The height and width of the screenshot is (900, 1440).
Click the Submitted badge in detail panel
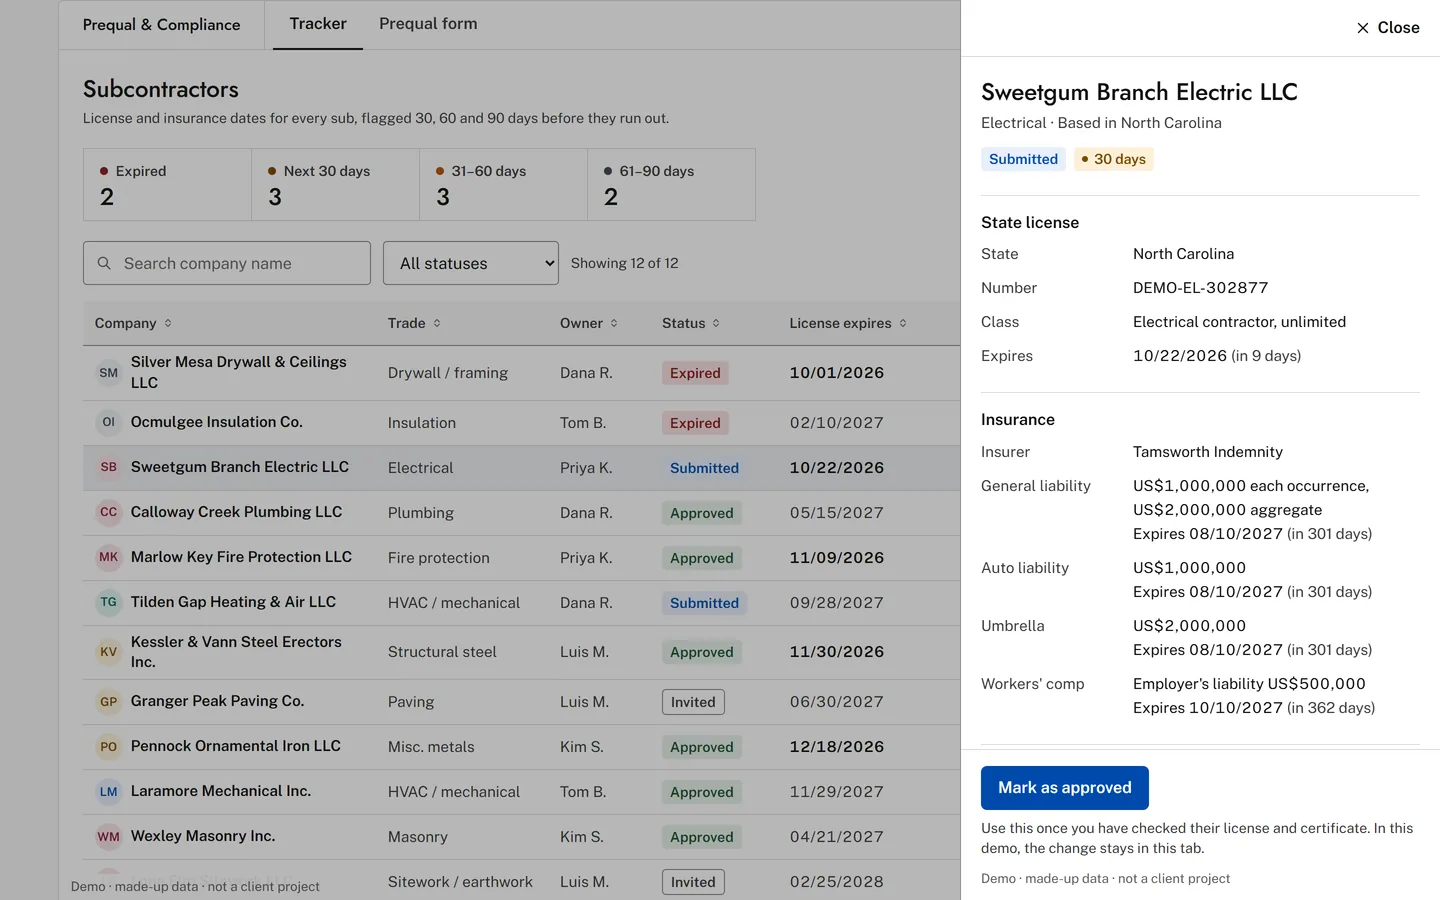(x=1023, y=159)
